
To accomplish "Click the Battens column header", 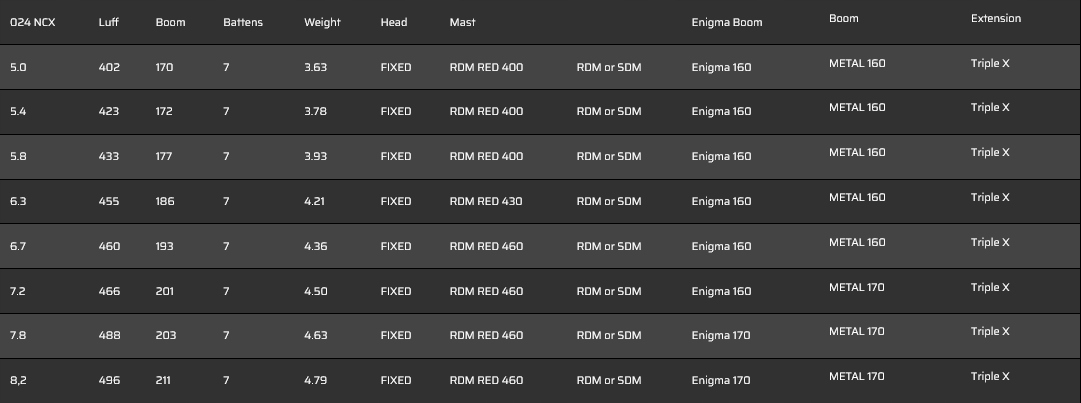I will coord(243,22).
